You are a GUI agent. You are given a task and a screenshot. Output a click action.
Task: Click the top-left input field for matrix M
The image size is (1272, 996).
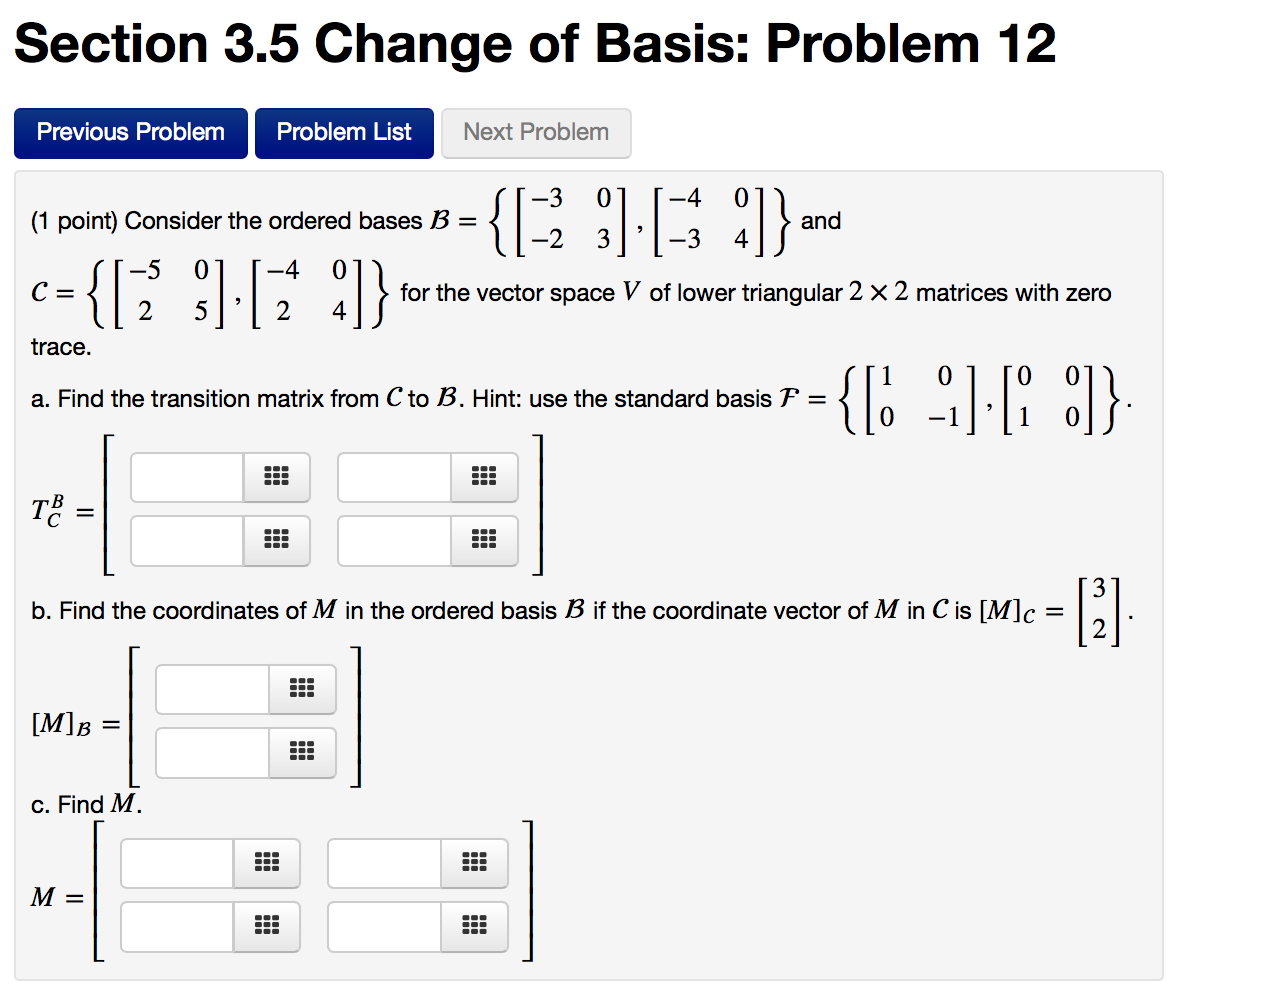[177, 863]
